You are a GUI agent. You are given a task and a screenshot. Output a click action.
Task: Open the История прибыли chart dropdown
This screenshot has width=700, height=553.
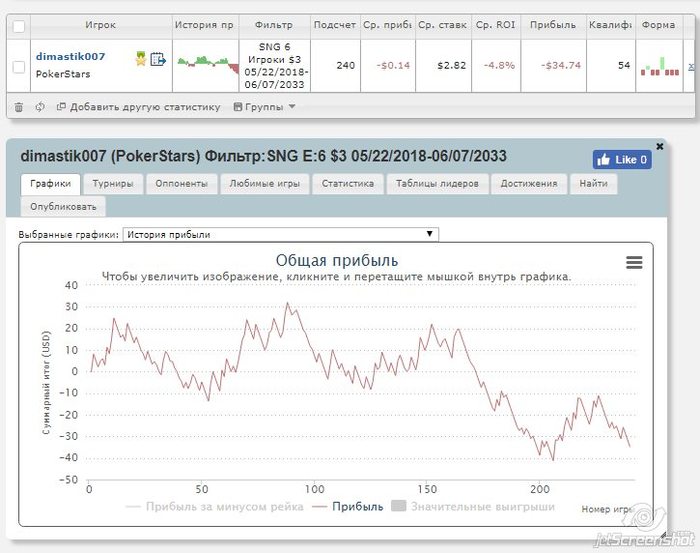click(x=280, y=234)
